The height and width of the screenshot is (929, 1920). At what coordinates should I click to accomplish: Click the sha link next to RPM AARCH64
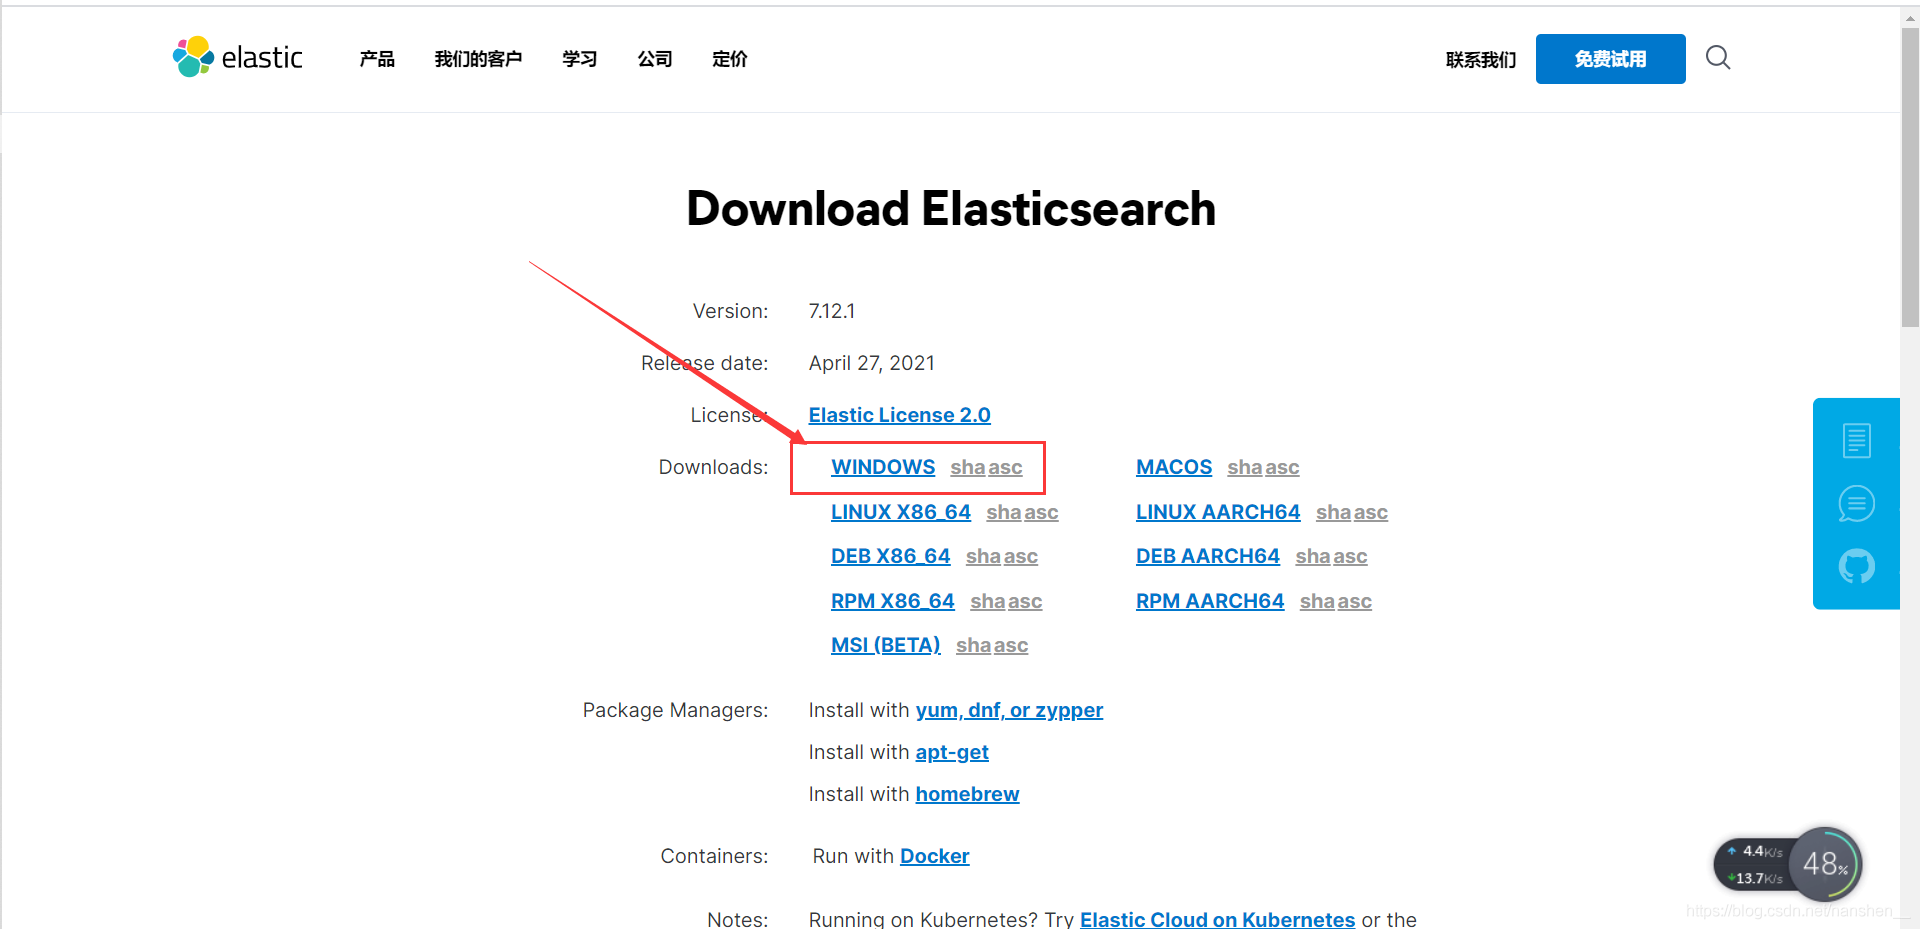tap(1317, 601)
